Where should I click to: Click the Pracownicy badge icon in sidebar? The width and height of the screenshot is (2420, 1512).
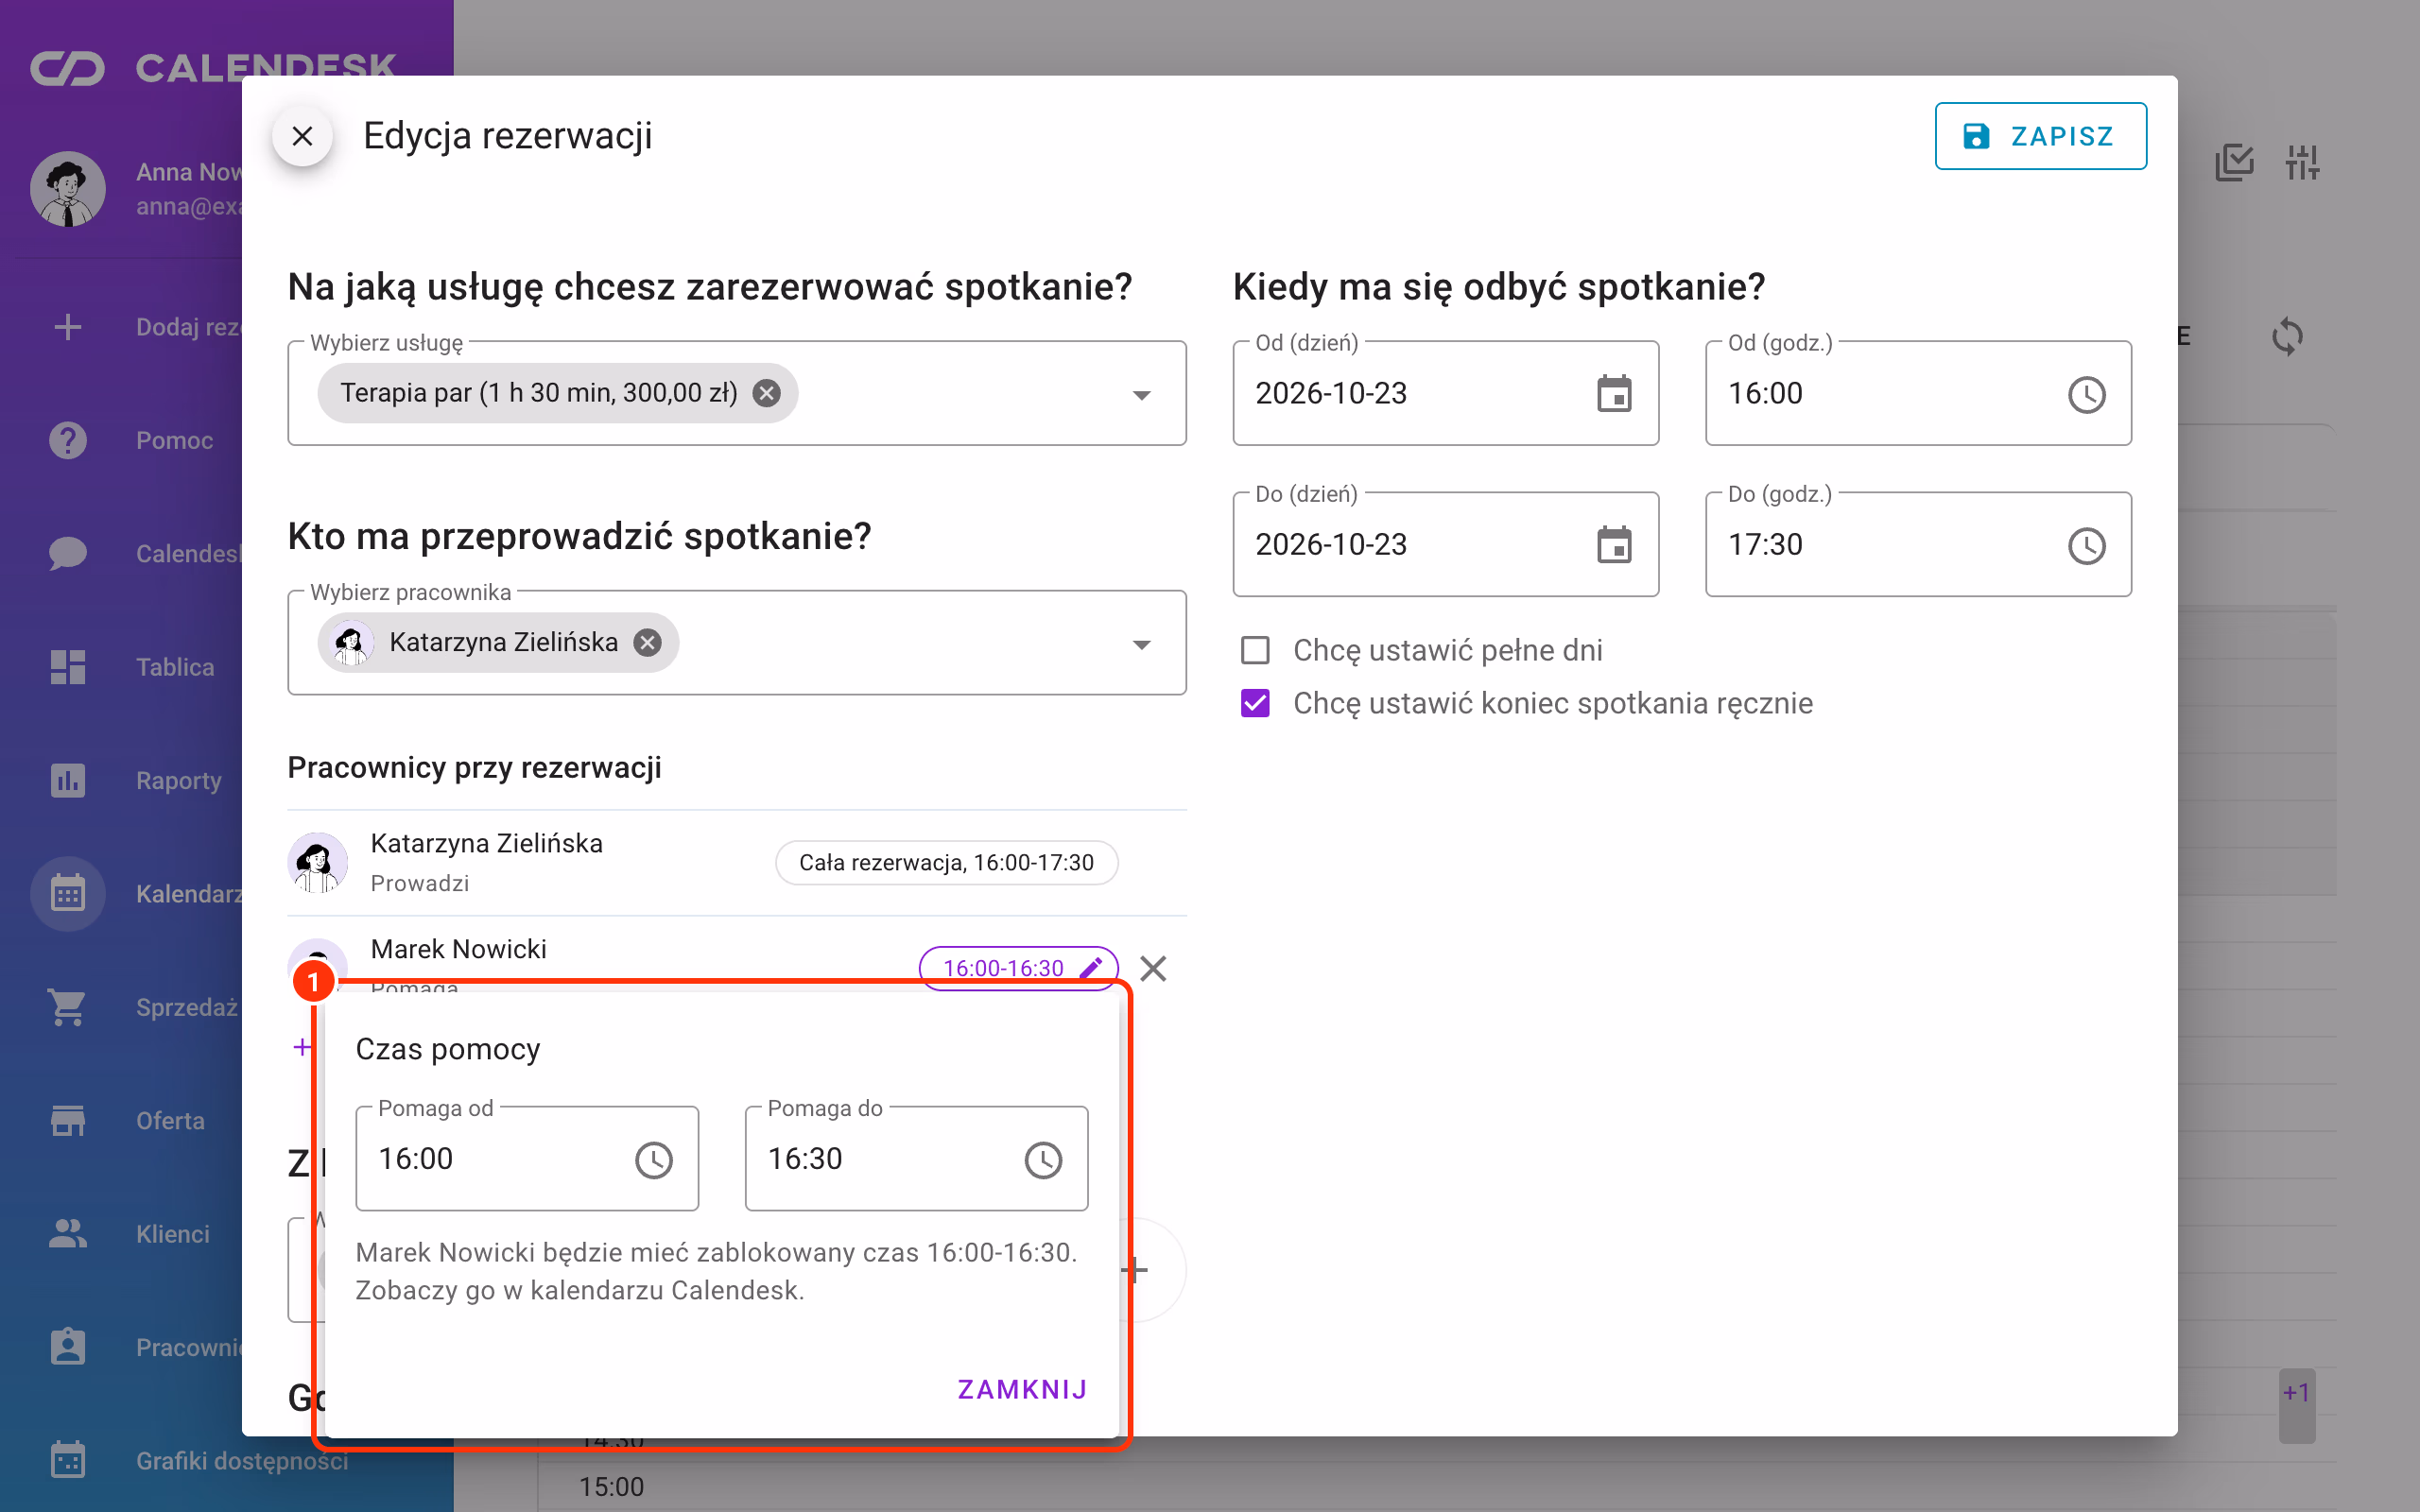point(68,1347)
